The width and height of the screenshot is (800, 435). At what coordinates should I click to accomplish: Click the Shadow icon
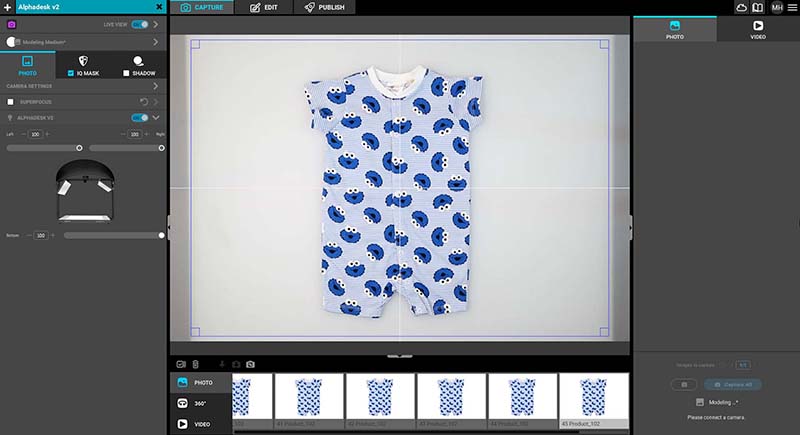click(138, 61)
